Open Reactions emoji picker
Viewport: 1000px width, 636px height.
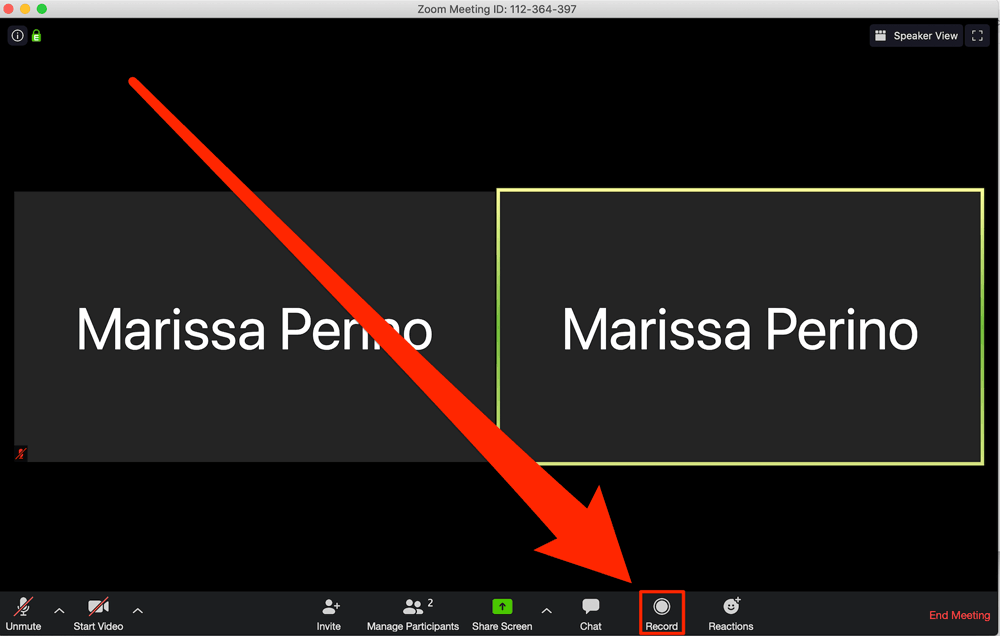[x=731, y=613]
